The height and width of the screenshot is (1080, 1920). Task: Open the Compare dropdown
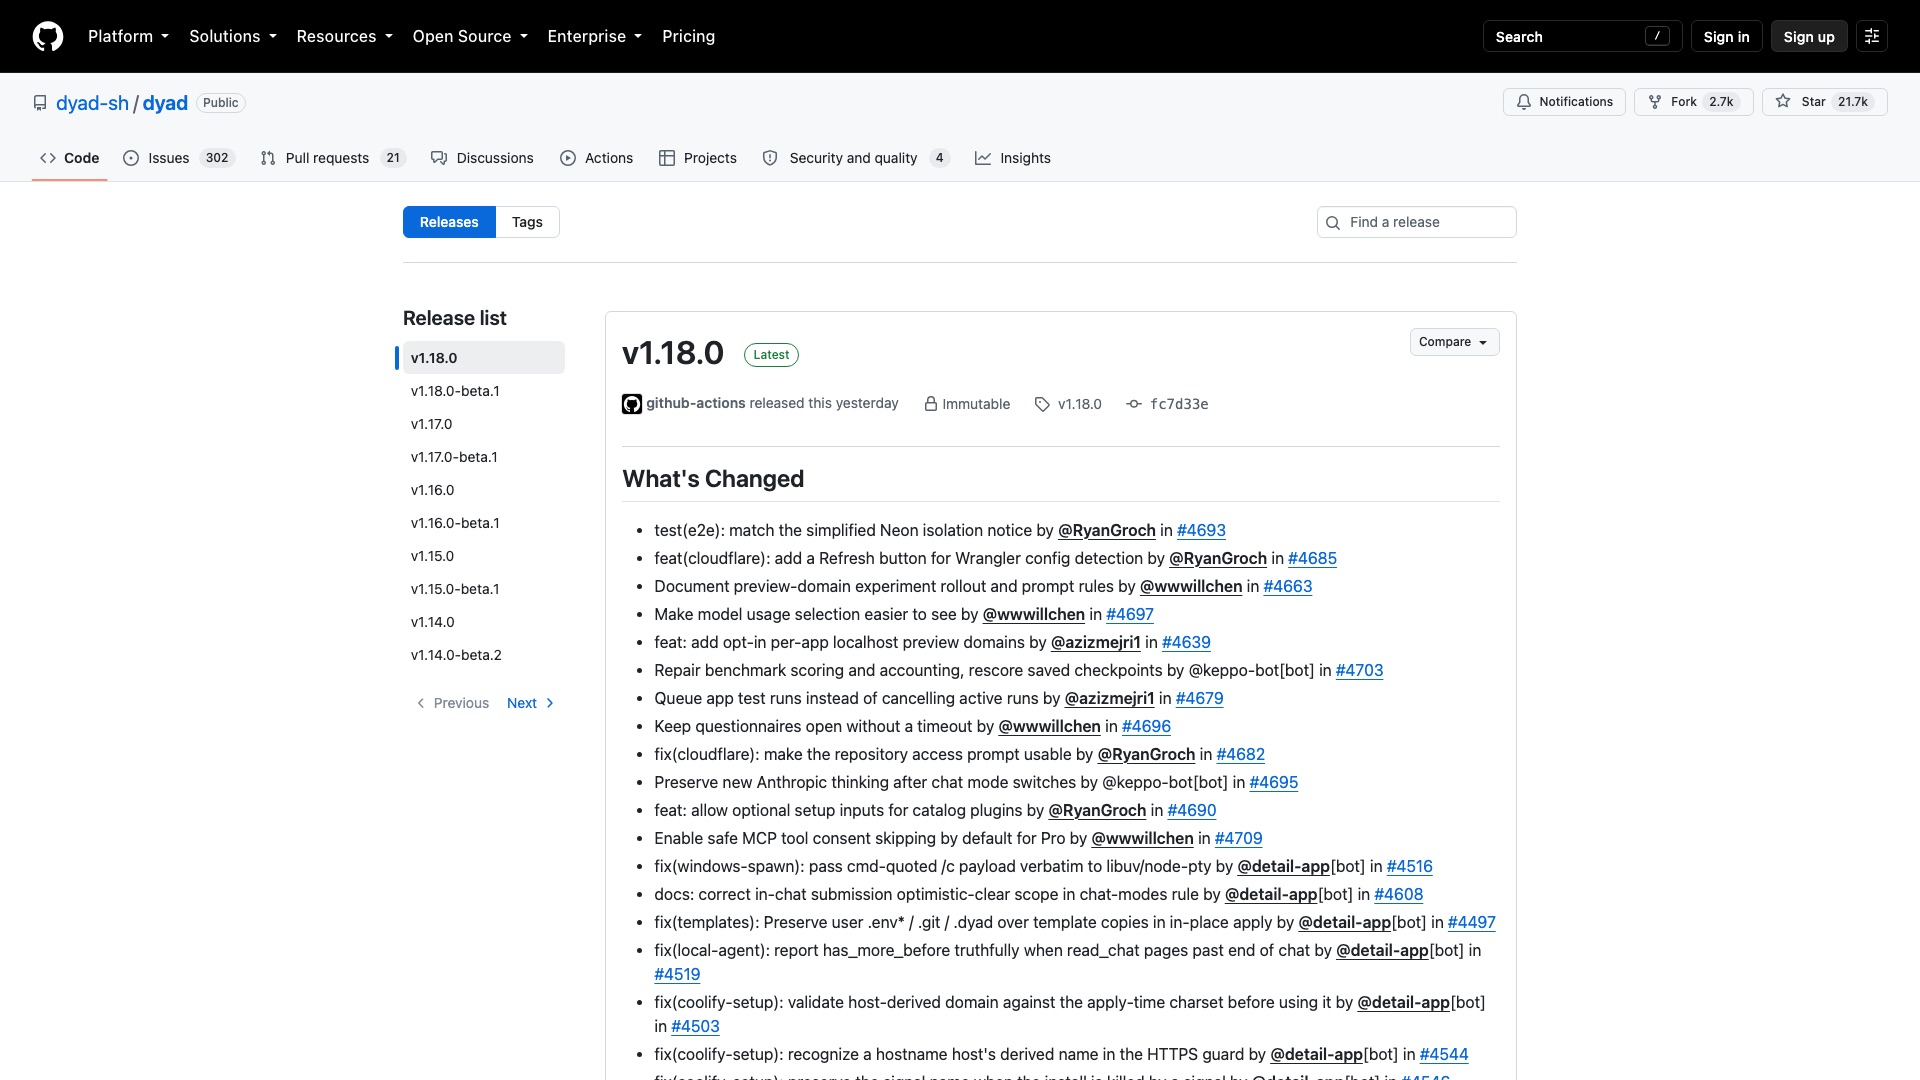pos(1454,342)
